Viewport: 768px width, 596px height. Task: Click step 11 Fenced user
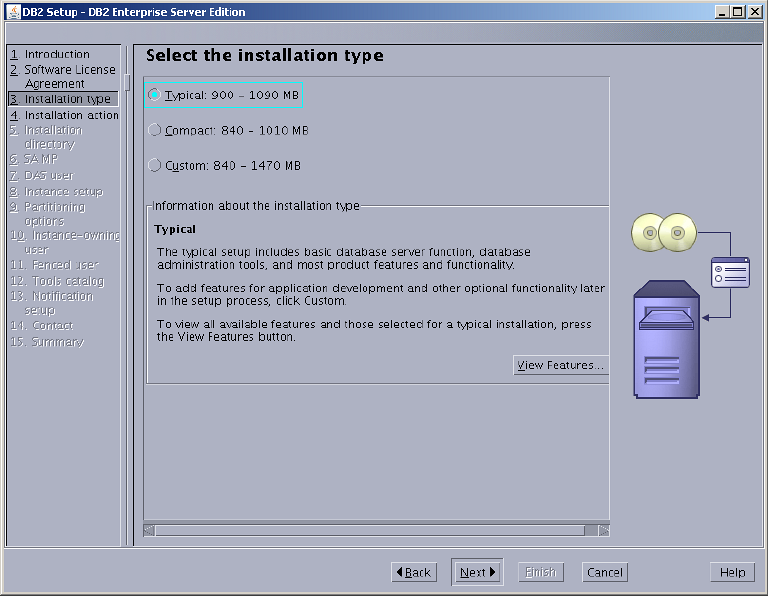54,265
